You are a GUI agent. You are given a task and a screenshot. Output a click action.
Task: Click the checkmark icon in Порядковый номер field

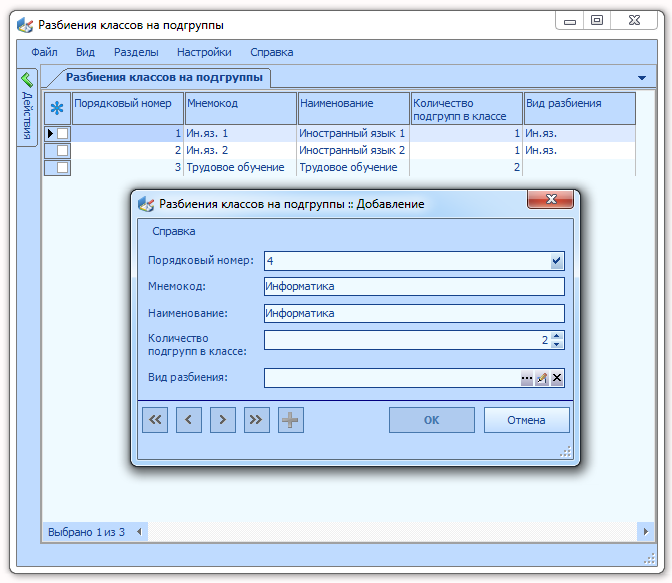557,261
